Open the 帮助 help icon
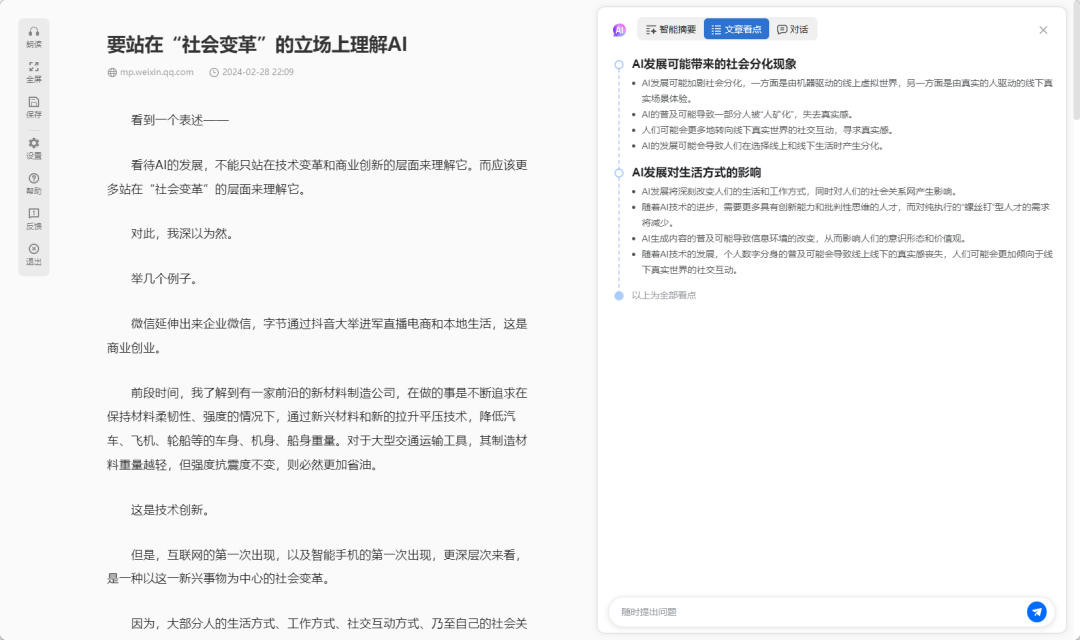Viewport: 1080px width, 640px height. pos(34,183)
